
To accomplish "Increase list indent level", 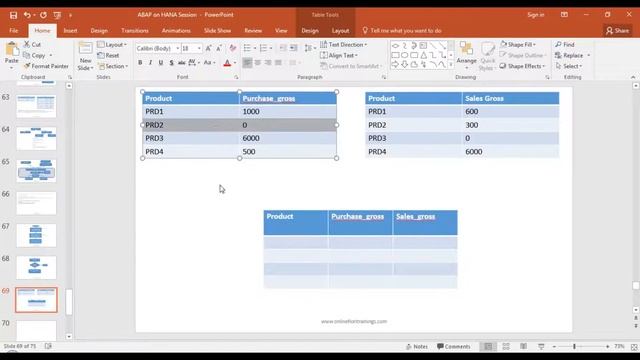I will click(293, 48).
